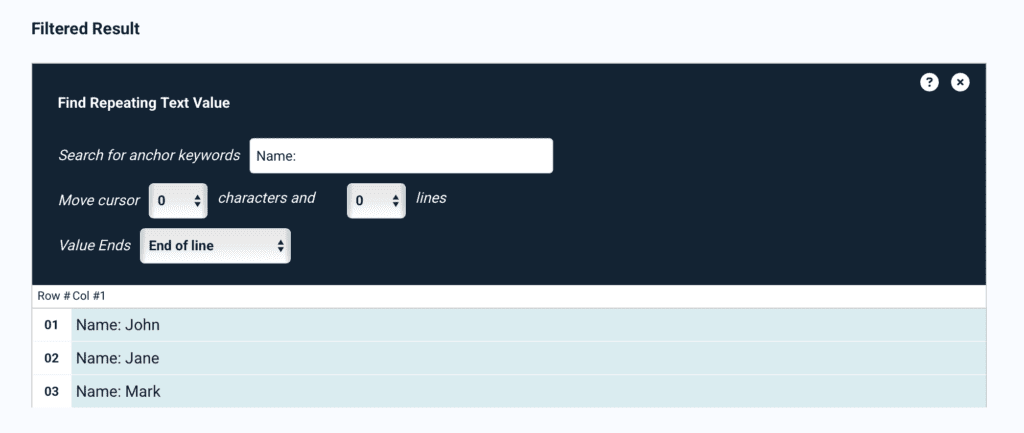
Task: Open the help question mark icon
Action: pos(929,82)
